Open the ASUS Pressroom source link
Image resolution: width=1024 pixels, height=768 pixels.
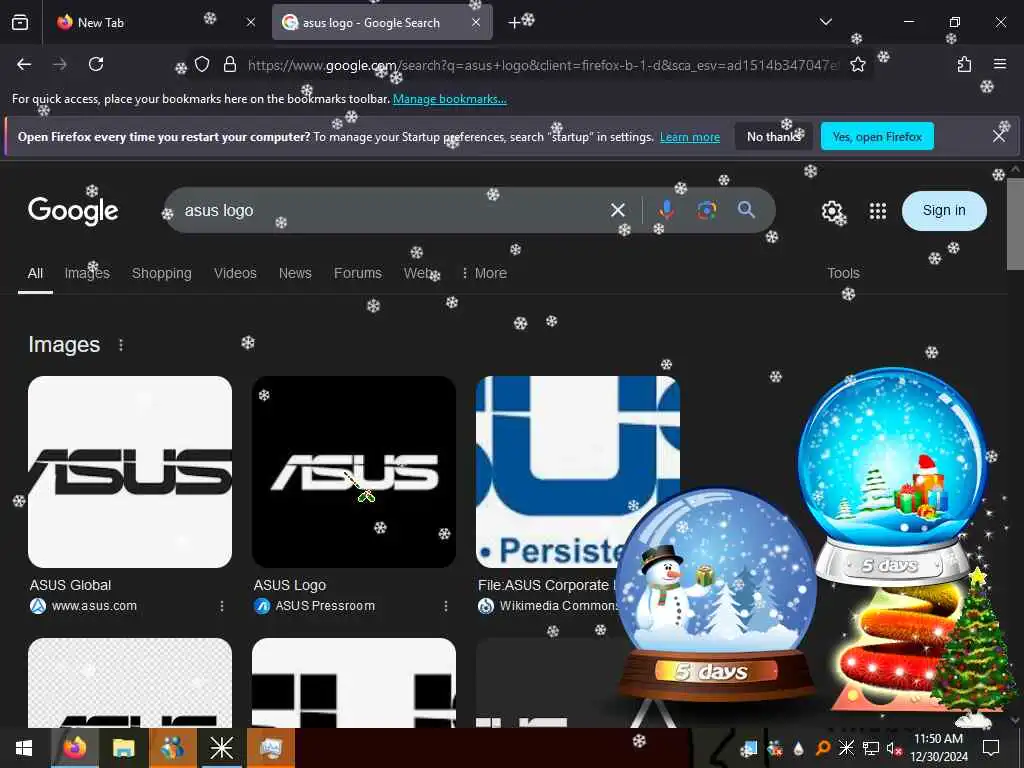pyautogui.click(x=325, y=606)
